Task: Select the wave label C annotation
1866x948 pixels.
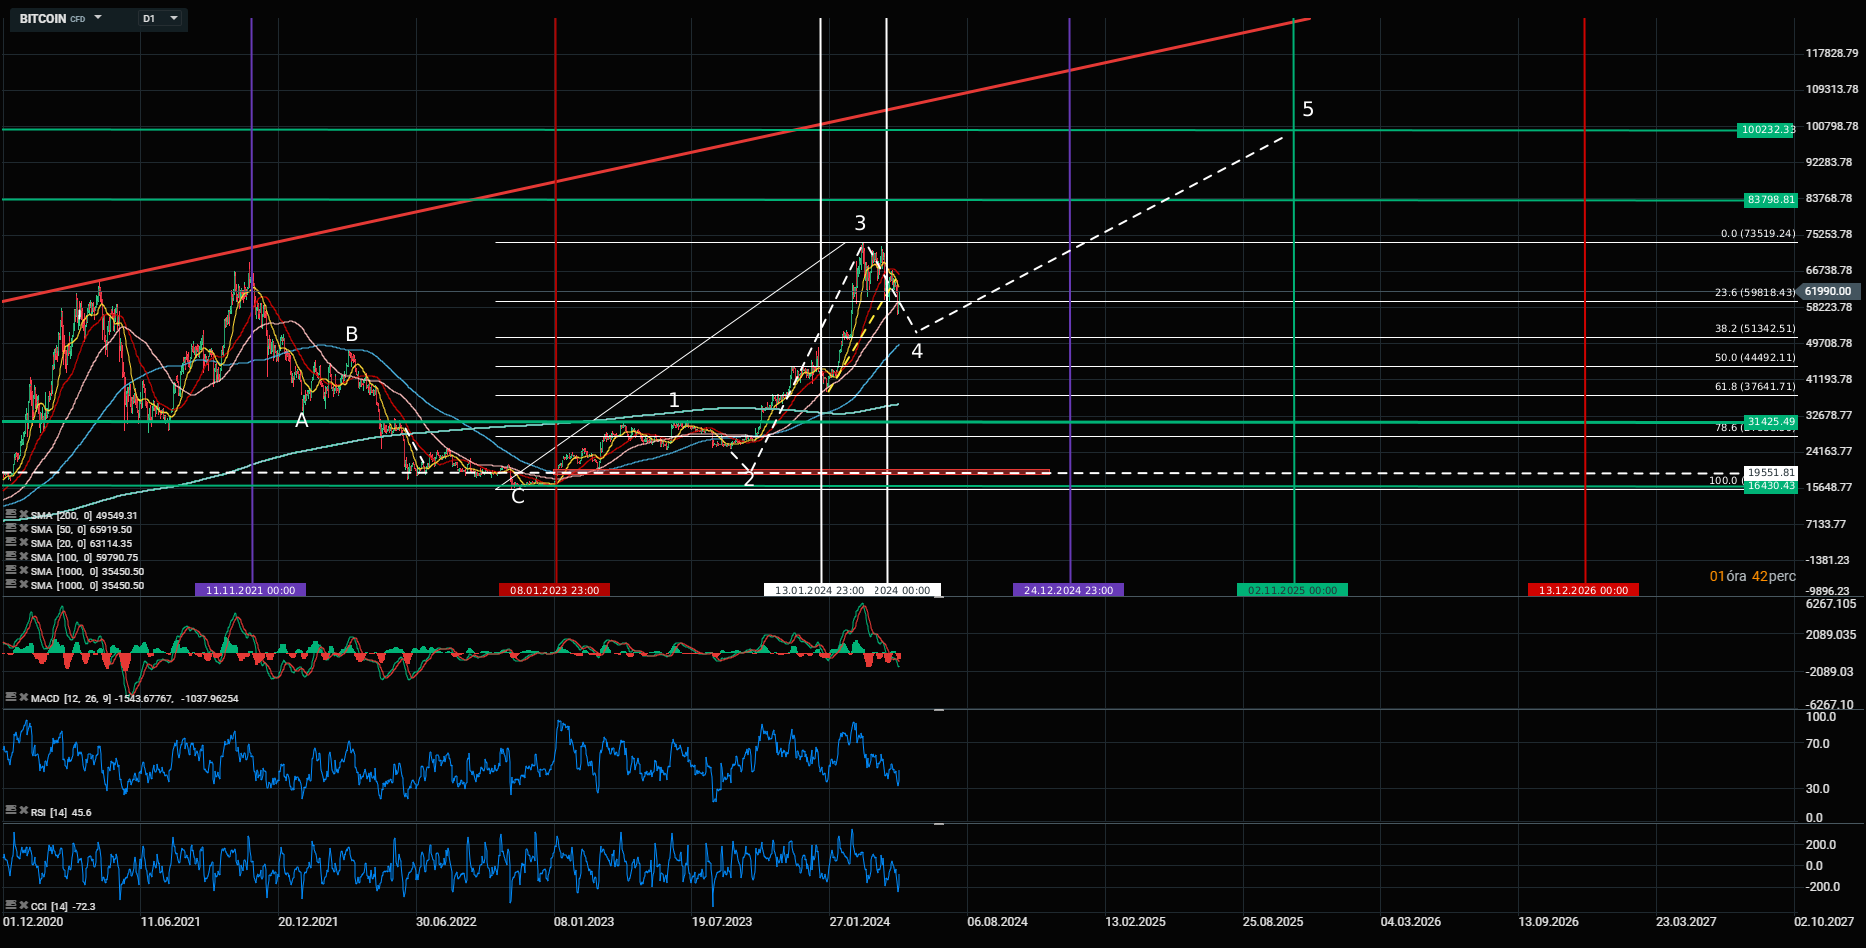Action: click(518, 496)
